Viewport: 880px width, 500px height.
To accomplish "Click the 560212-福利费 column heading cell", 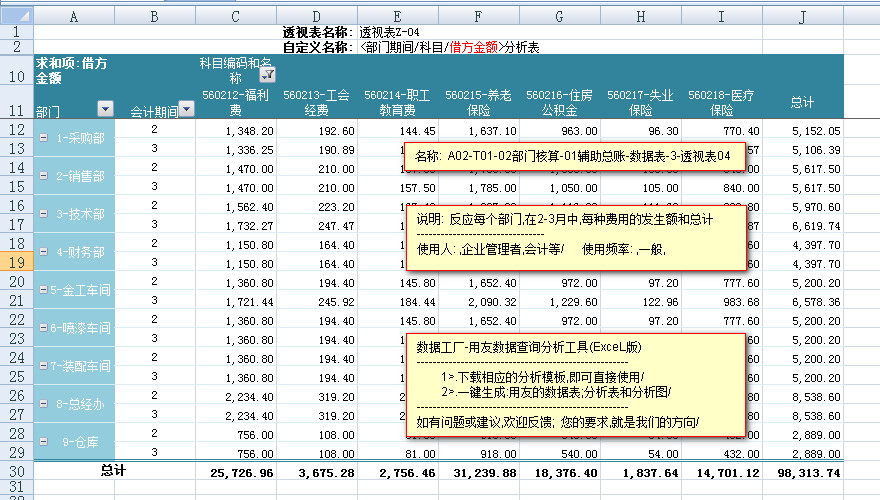I will 235,101.
